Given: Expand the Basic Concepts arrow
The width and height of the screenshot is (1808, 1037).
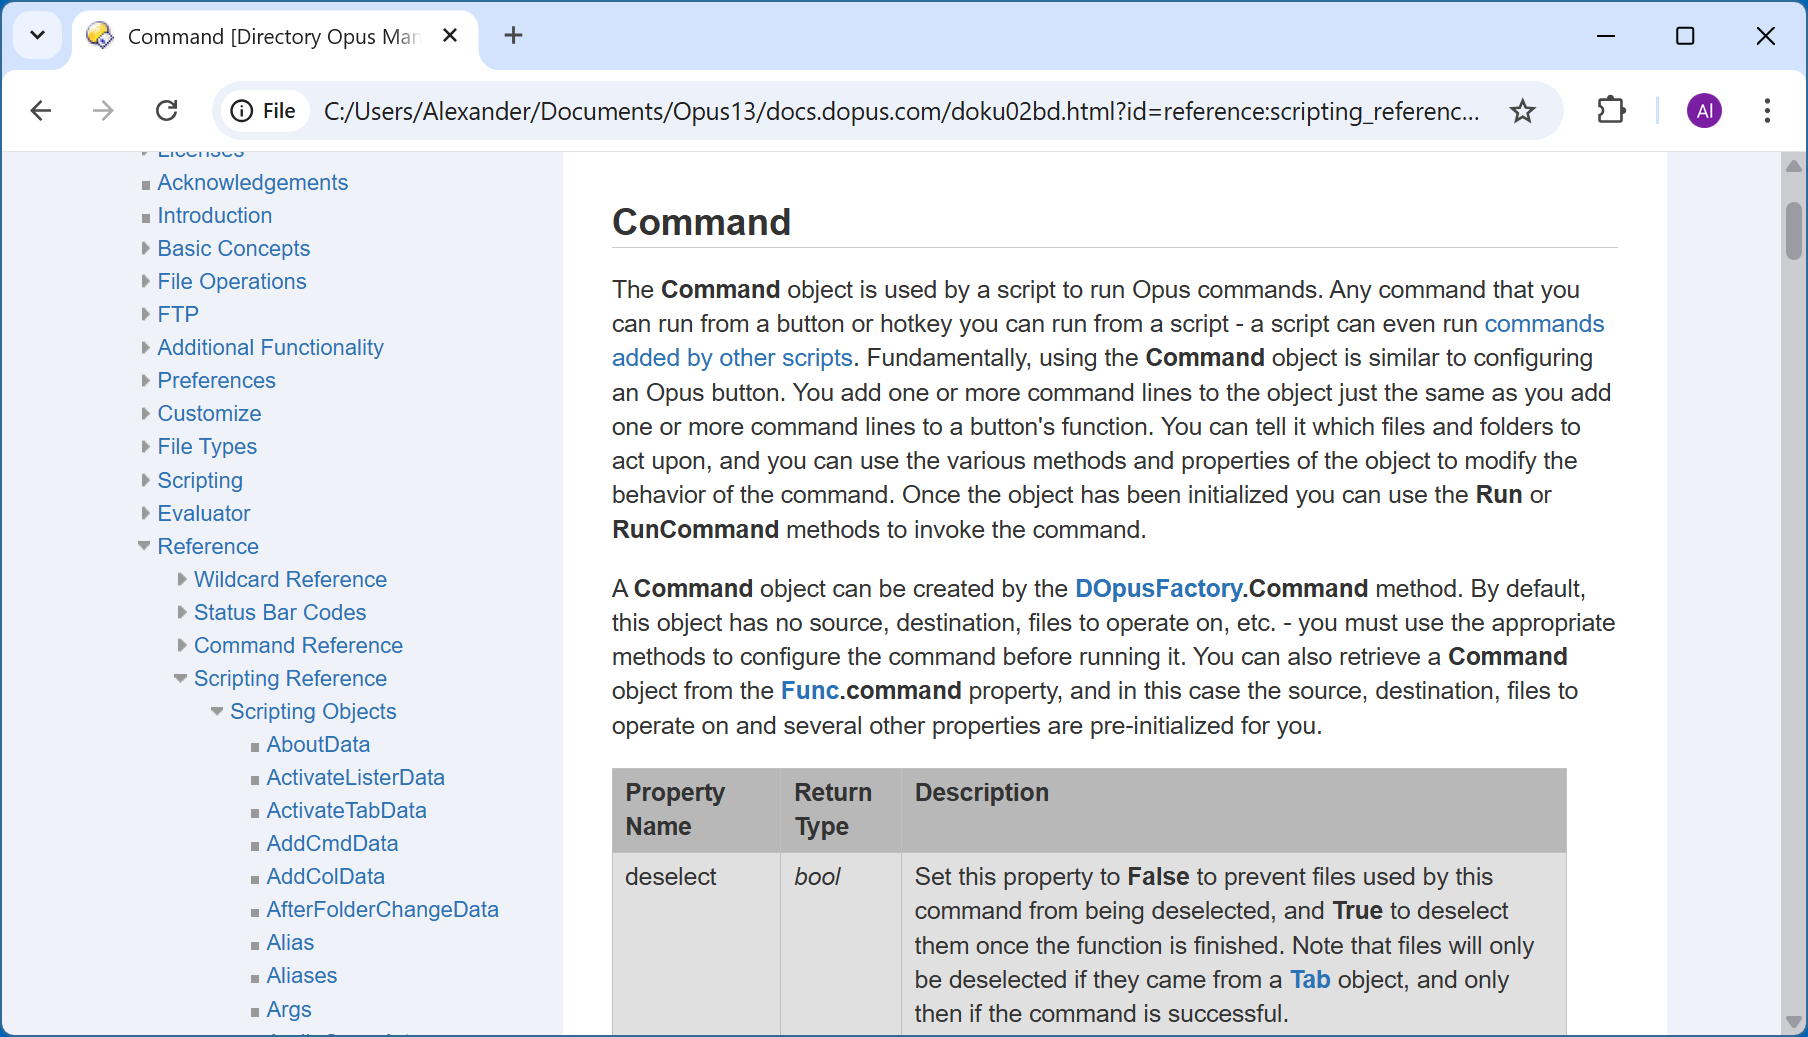Looking at the screenshot, I should (x=145, y=248).
